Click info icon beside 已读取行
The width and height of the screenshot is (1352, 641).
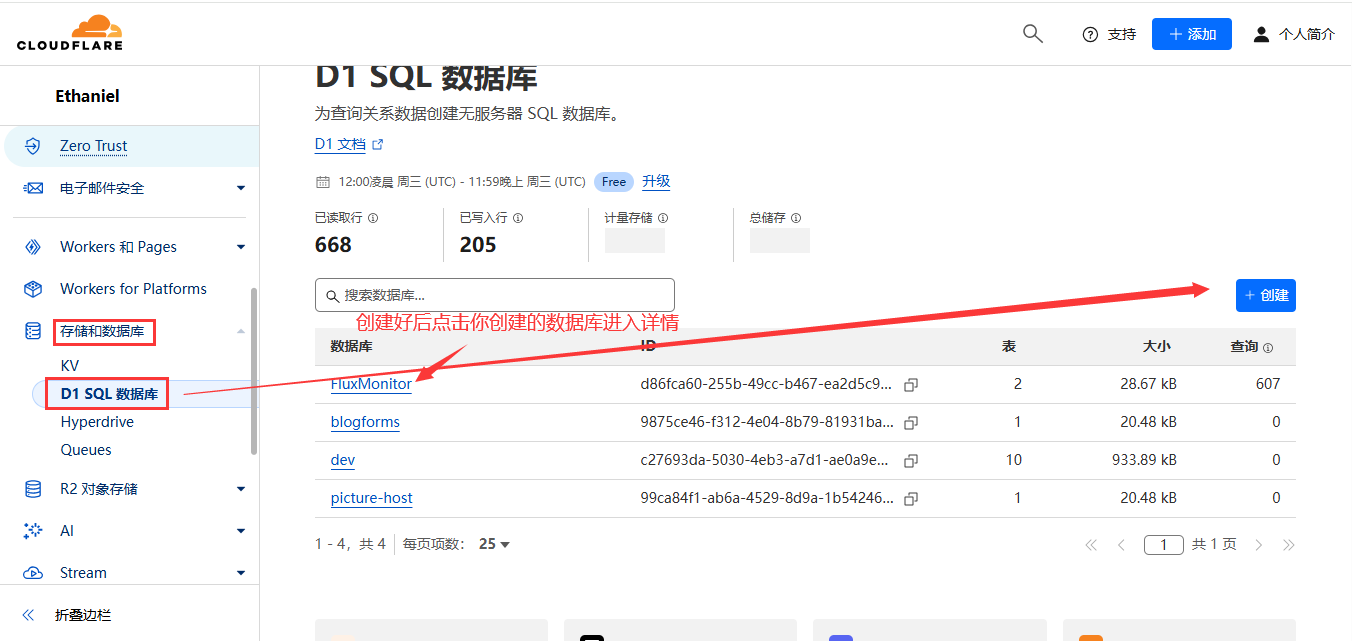pos(373,218)
